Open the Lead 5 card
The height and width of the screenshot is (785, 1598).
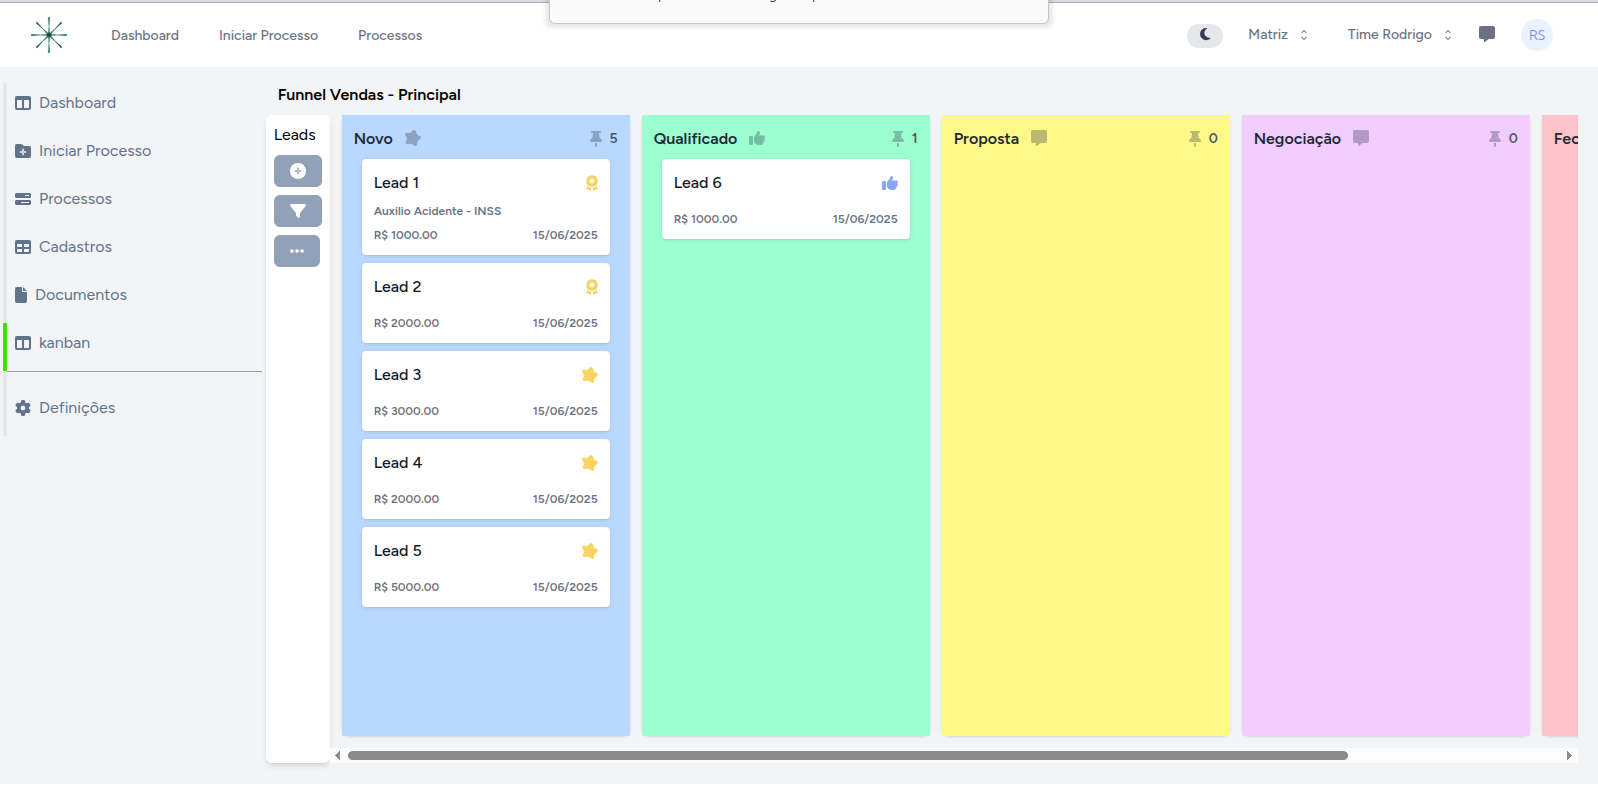coord(486,567)
